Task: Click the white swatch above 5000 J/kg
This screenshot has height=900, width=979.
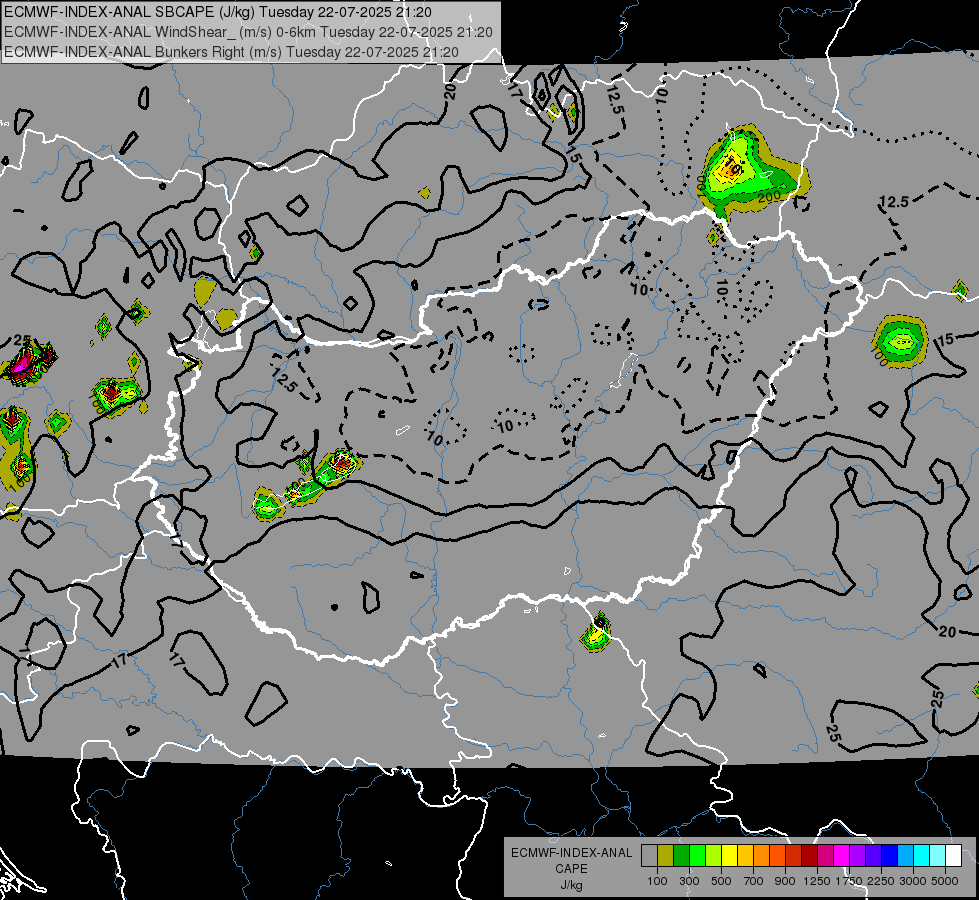Action: [953, 856]
